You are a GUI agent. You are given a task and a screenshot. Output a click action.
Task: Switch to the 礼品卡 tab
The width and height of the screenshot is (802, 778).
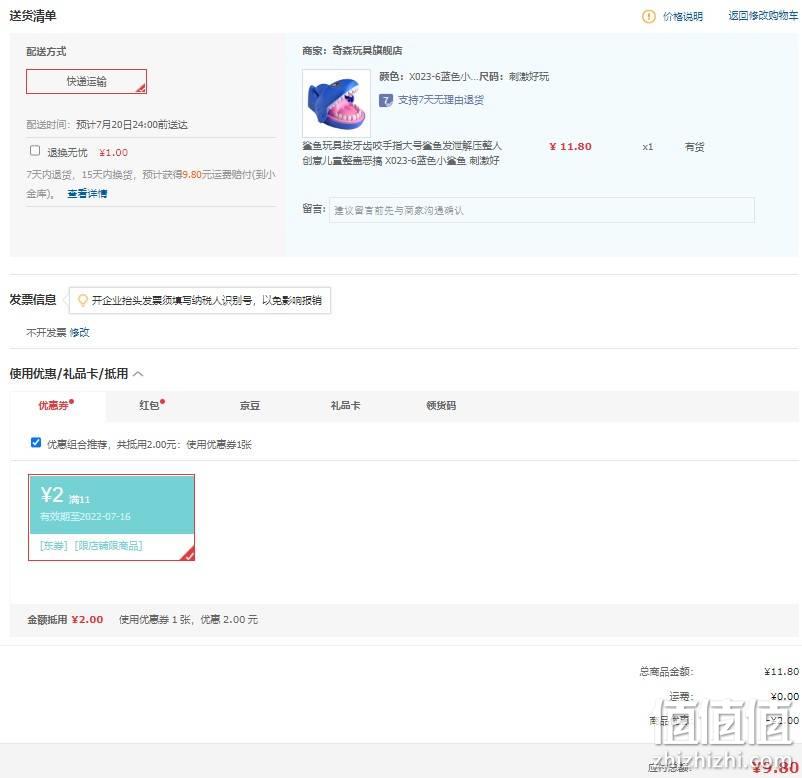(345, 406)
